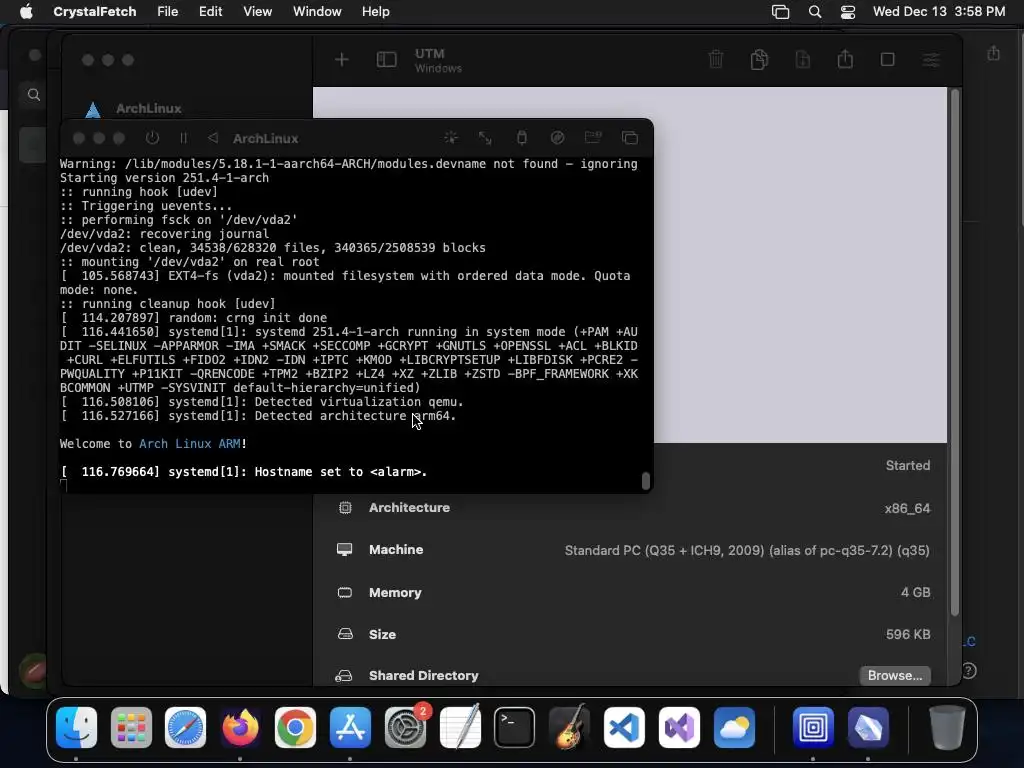Screen dimensions: 1024x768
Task: Click the windows icon in ArchLinux toolbar
Action: click(x=630, y=138)
